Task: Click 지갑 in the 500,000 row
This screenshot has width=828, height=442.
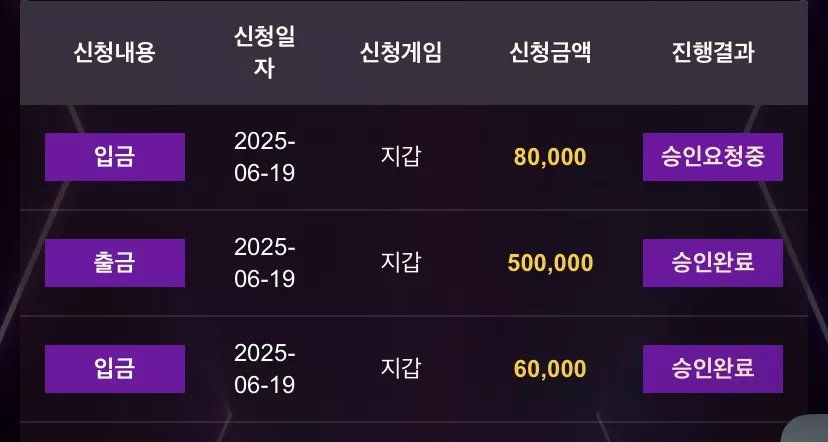Action: [x=401, y=262]
